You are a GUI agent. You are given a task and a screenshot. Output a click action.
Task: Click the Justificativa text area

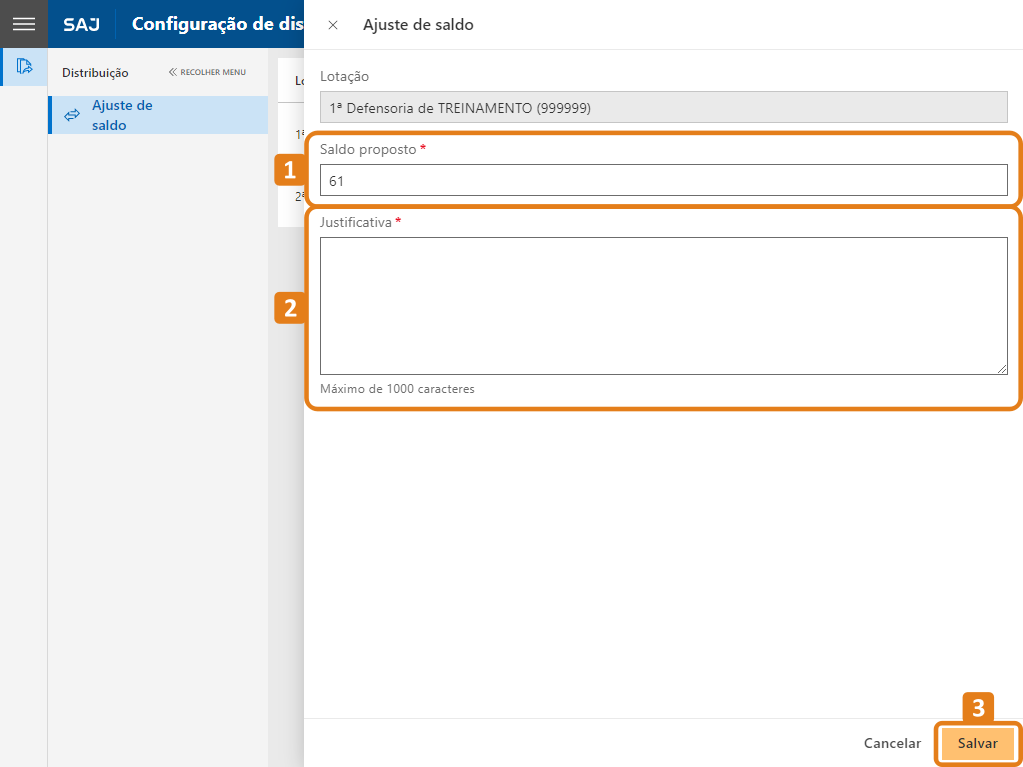click(x=664, y=306)
